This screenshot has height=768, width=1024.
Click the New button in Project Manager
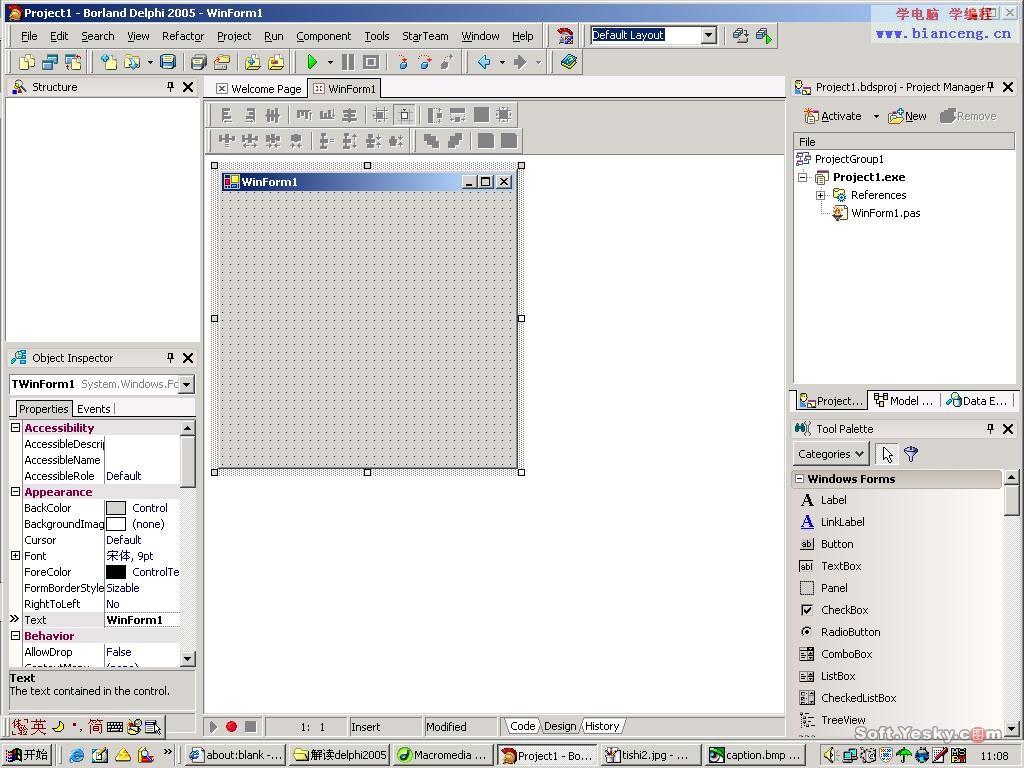[x=907, y=116]
